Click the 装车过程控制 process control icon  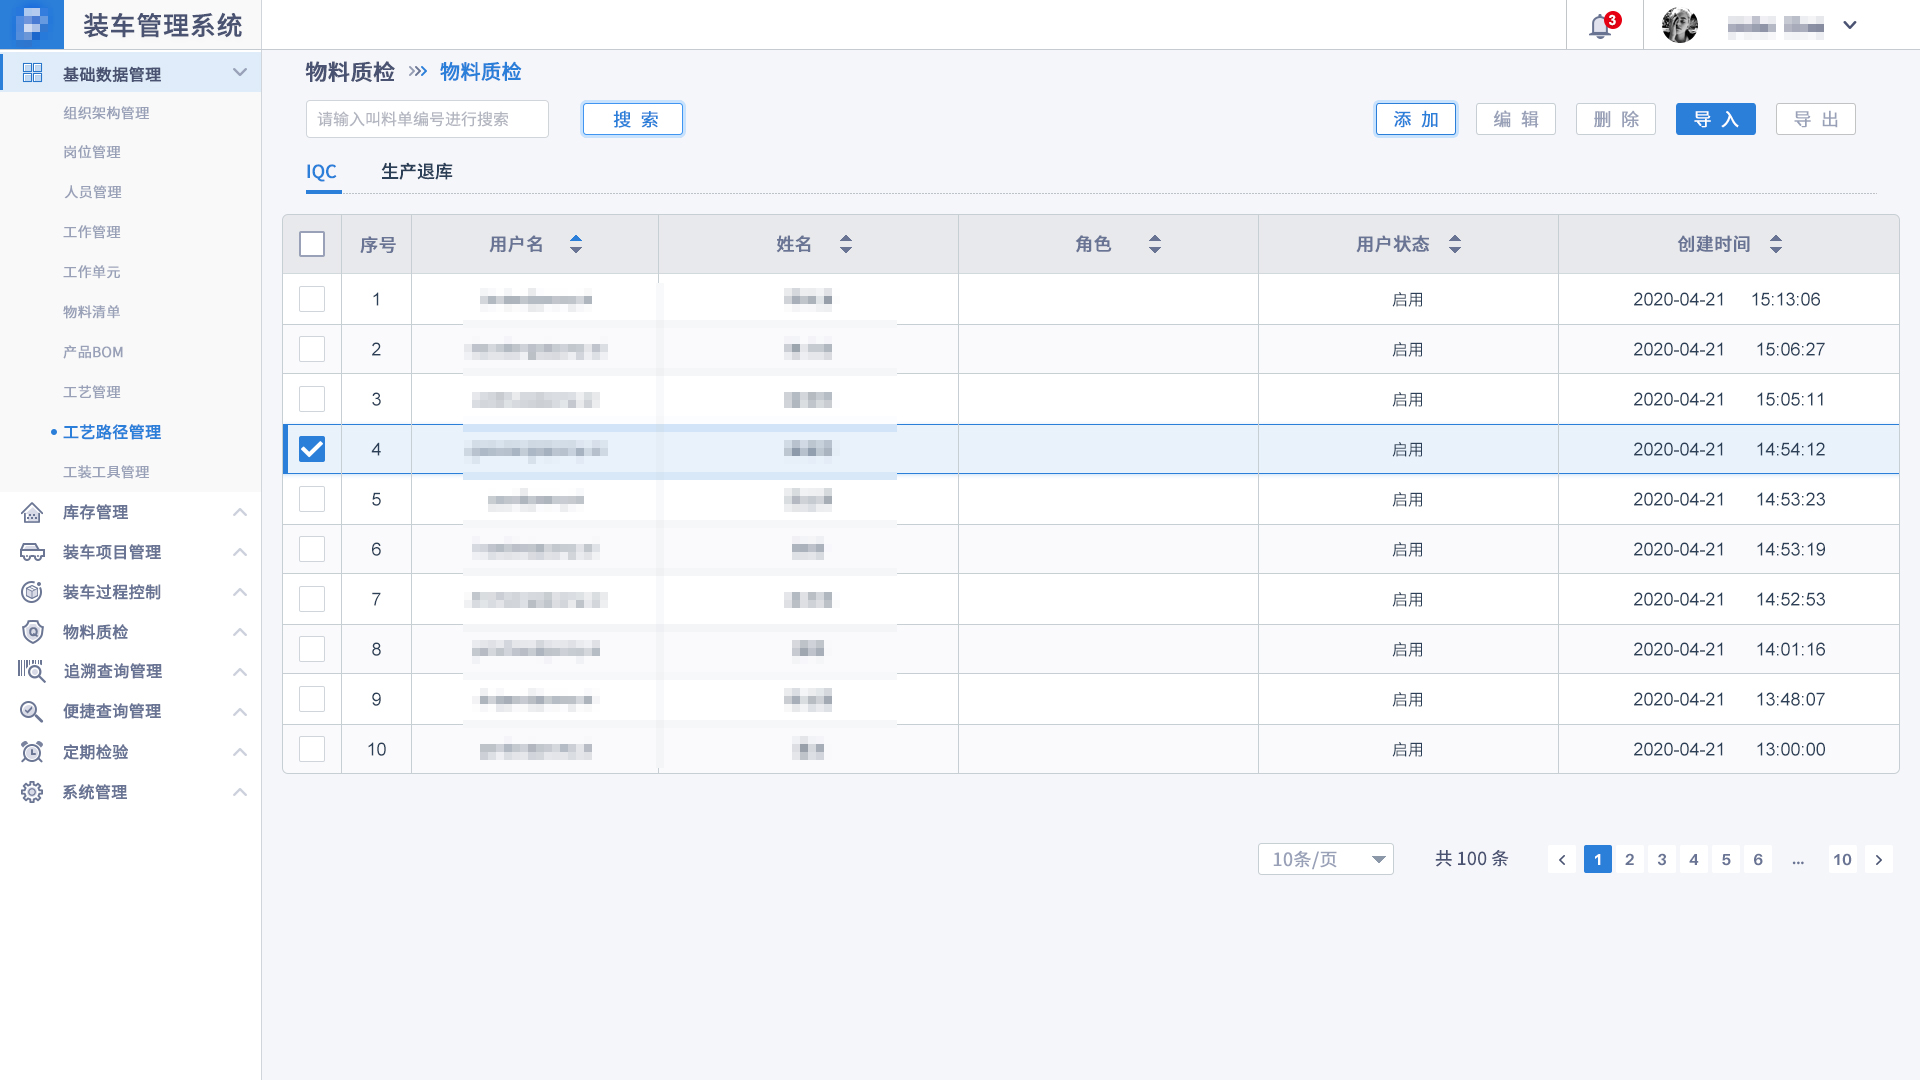[x=31, y=592]
